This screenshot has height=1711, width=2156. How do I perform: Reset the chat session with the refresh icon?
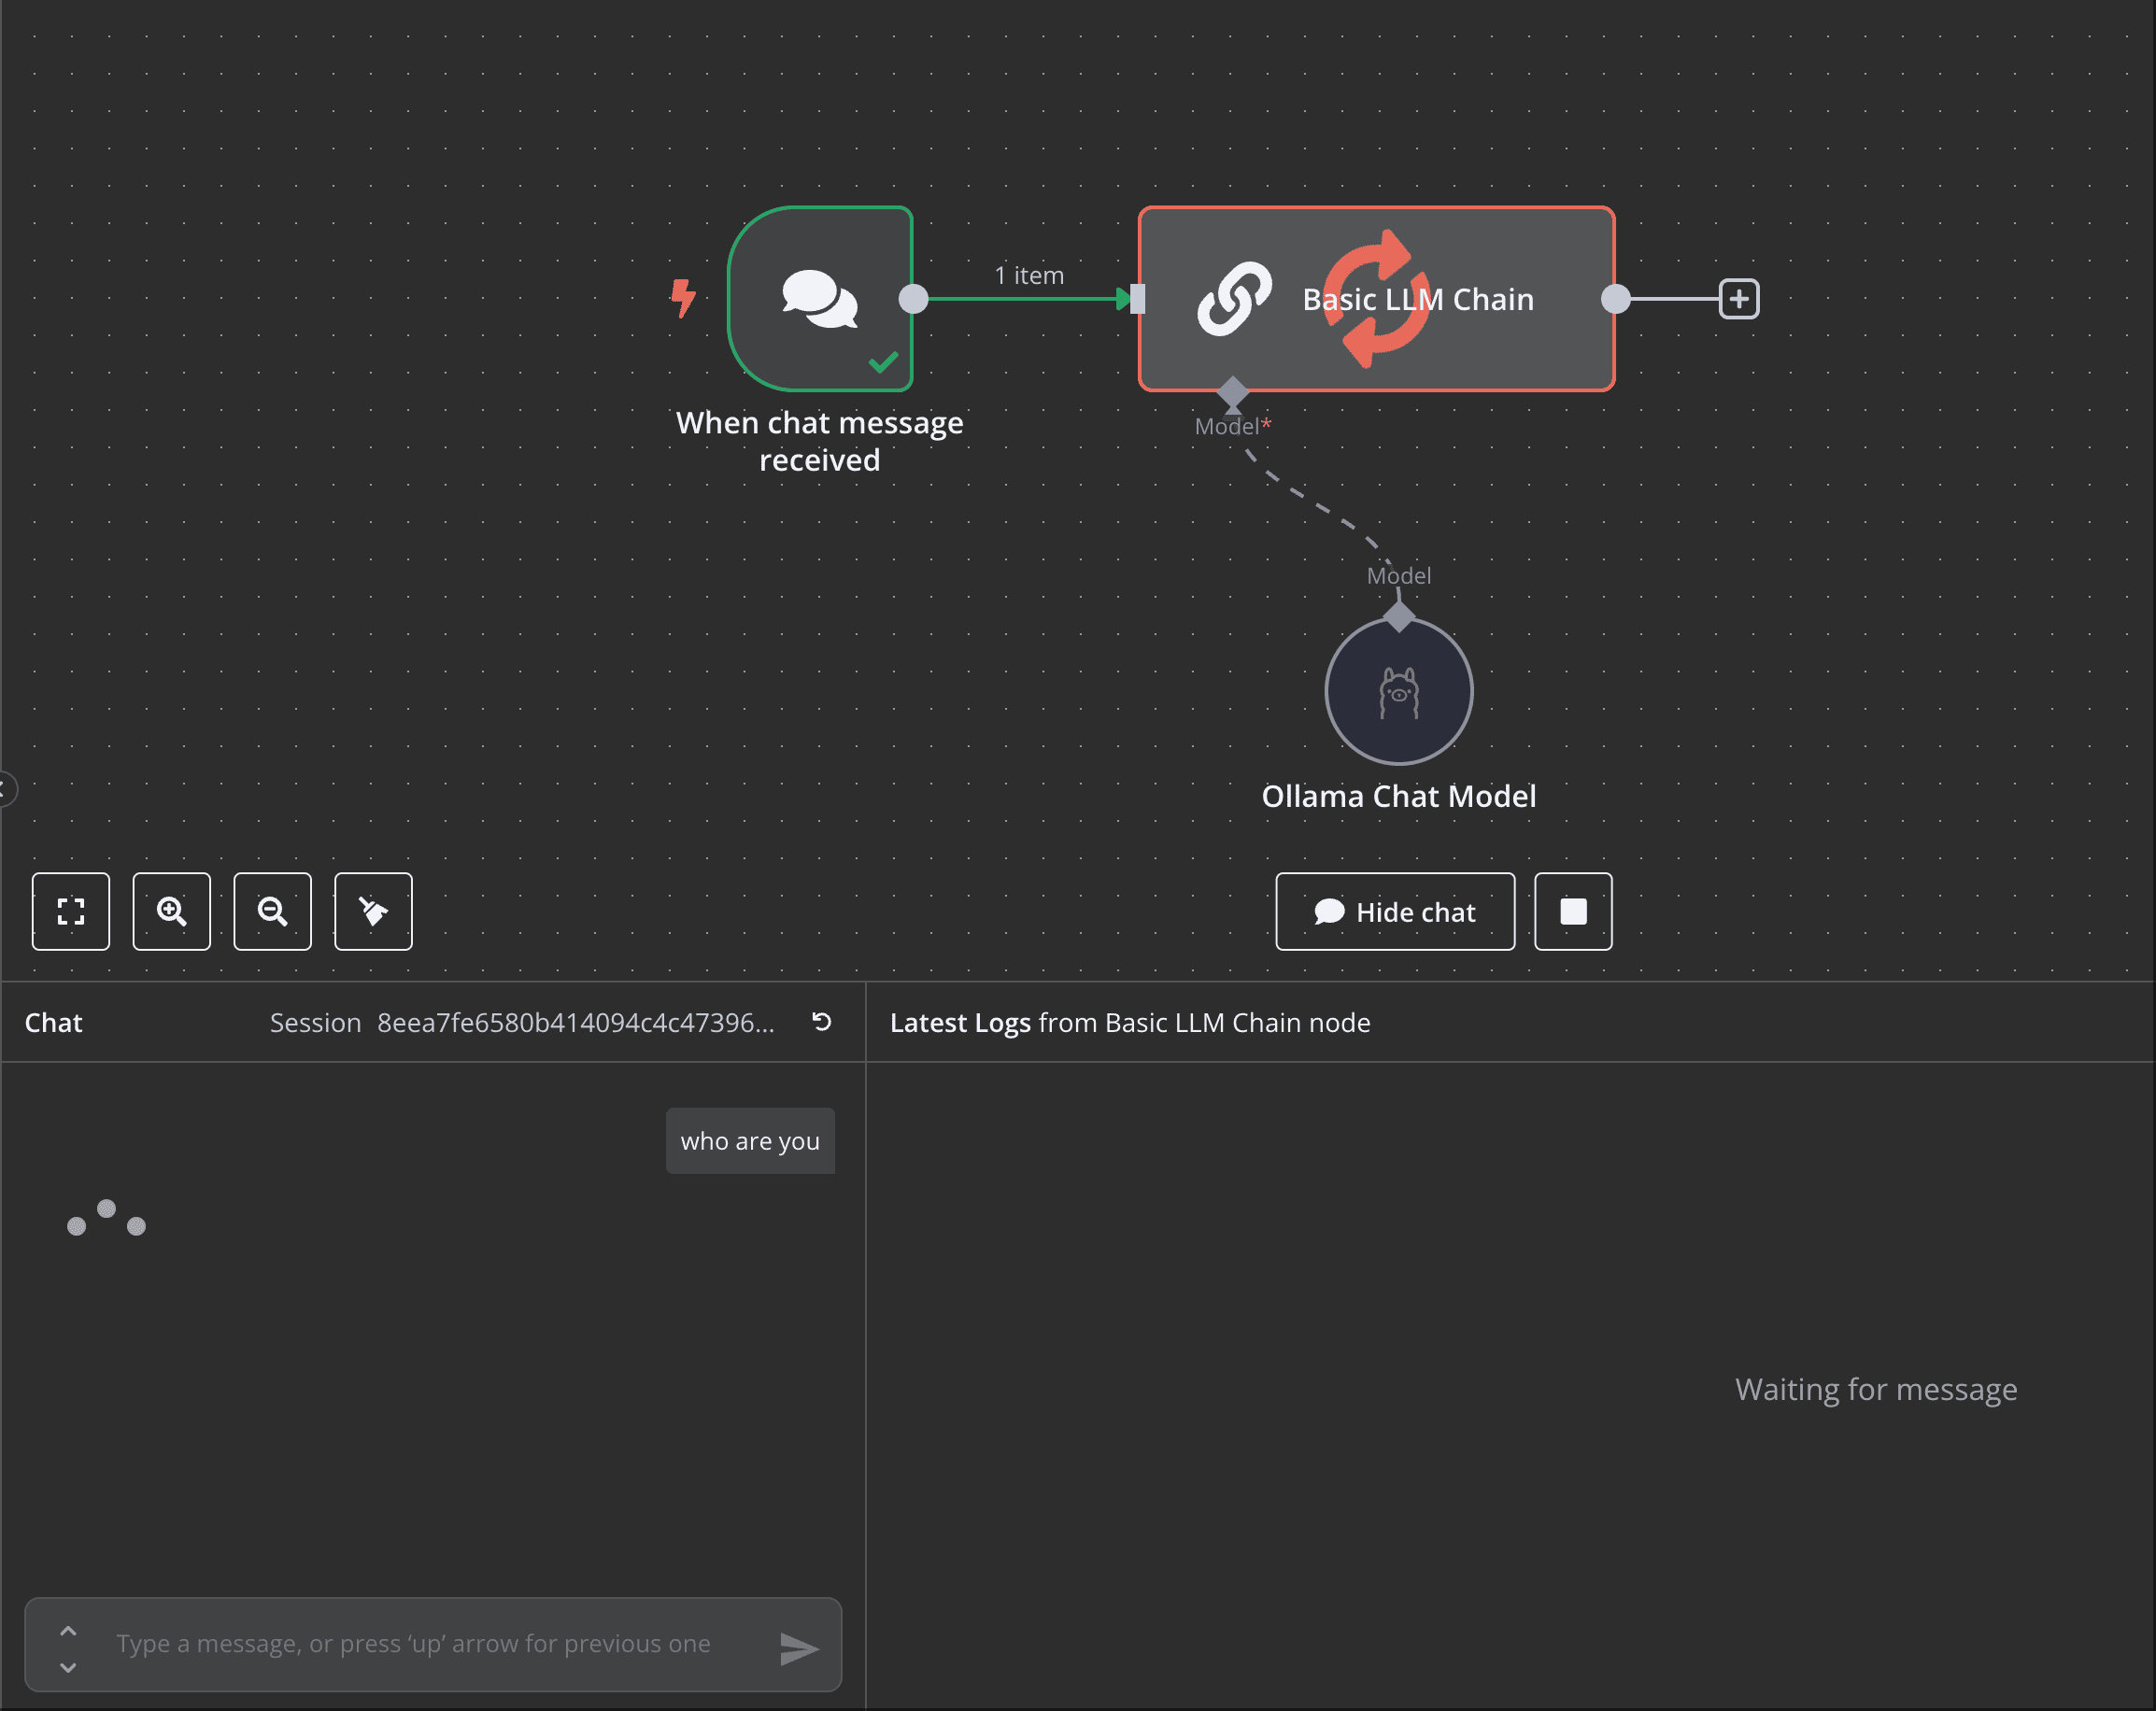(821, 1022)
